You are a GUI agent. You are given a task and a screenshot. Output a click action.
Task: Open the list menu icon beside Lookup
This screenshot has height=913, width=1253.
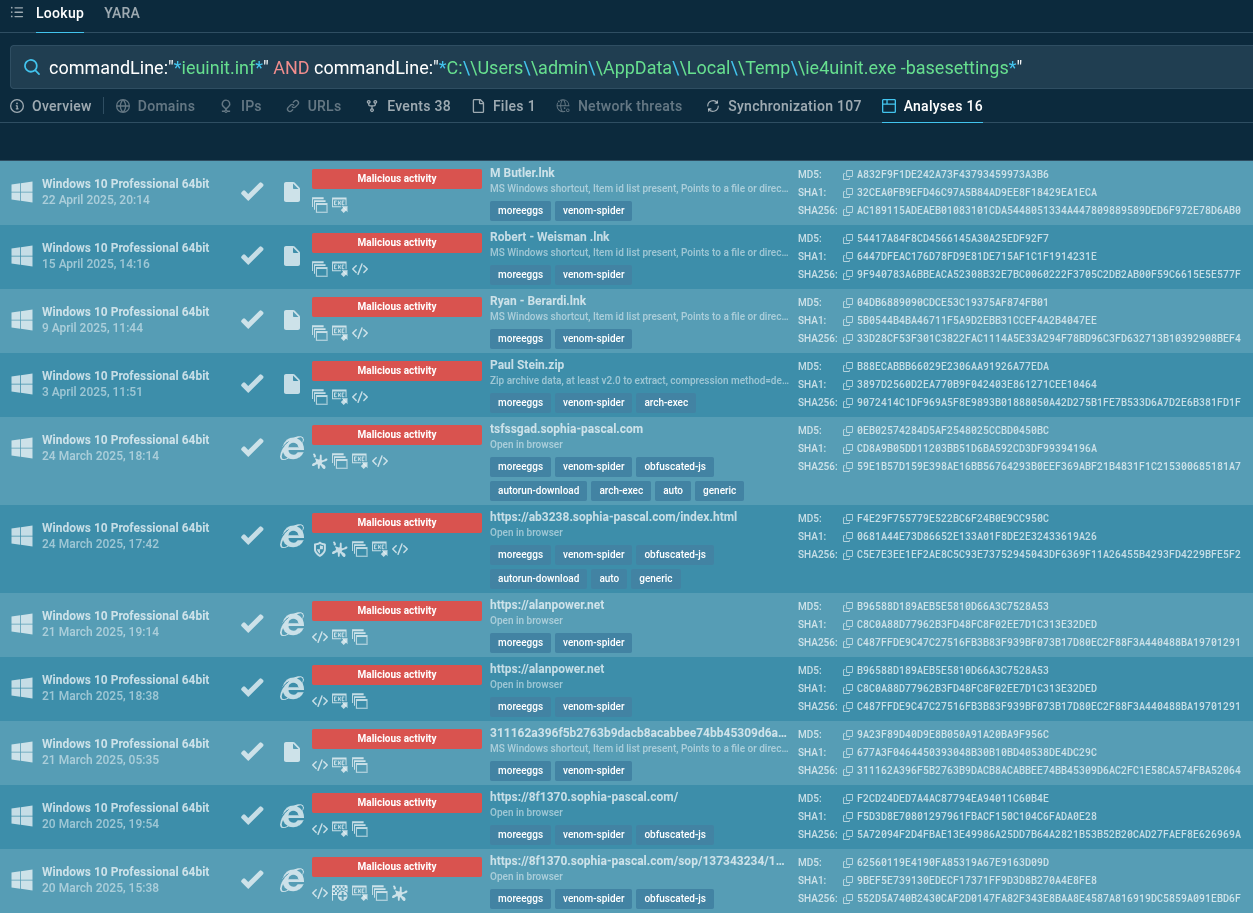(x=16, y=13)
